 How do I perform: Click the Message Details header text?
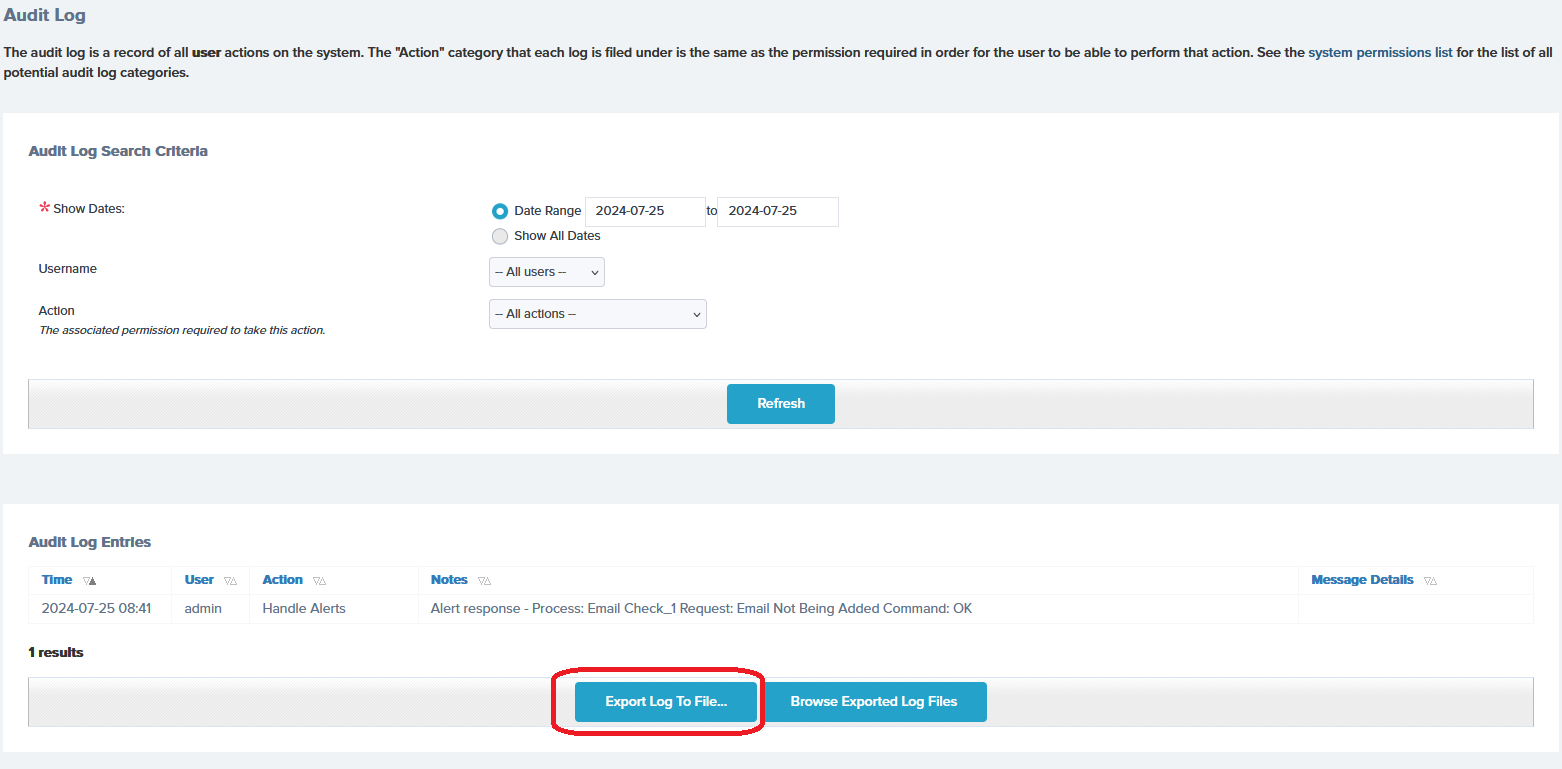pyautogui.click(x=1362, y=580)
